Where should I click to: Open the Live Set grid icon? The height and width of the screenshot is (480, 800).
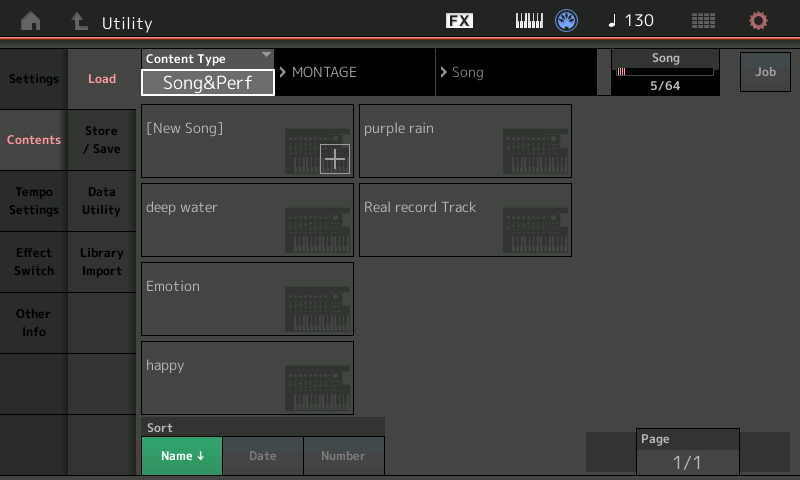pyautogui.click(x=703, y=21)
